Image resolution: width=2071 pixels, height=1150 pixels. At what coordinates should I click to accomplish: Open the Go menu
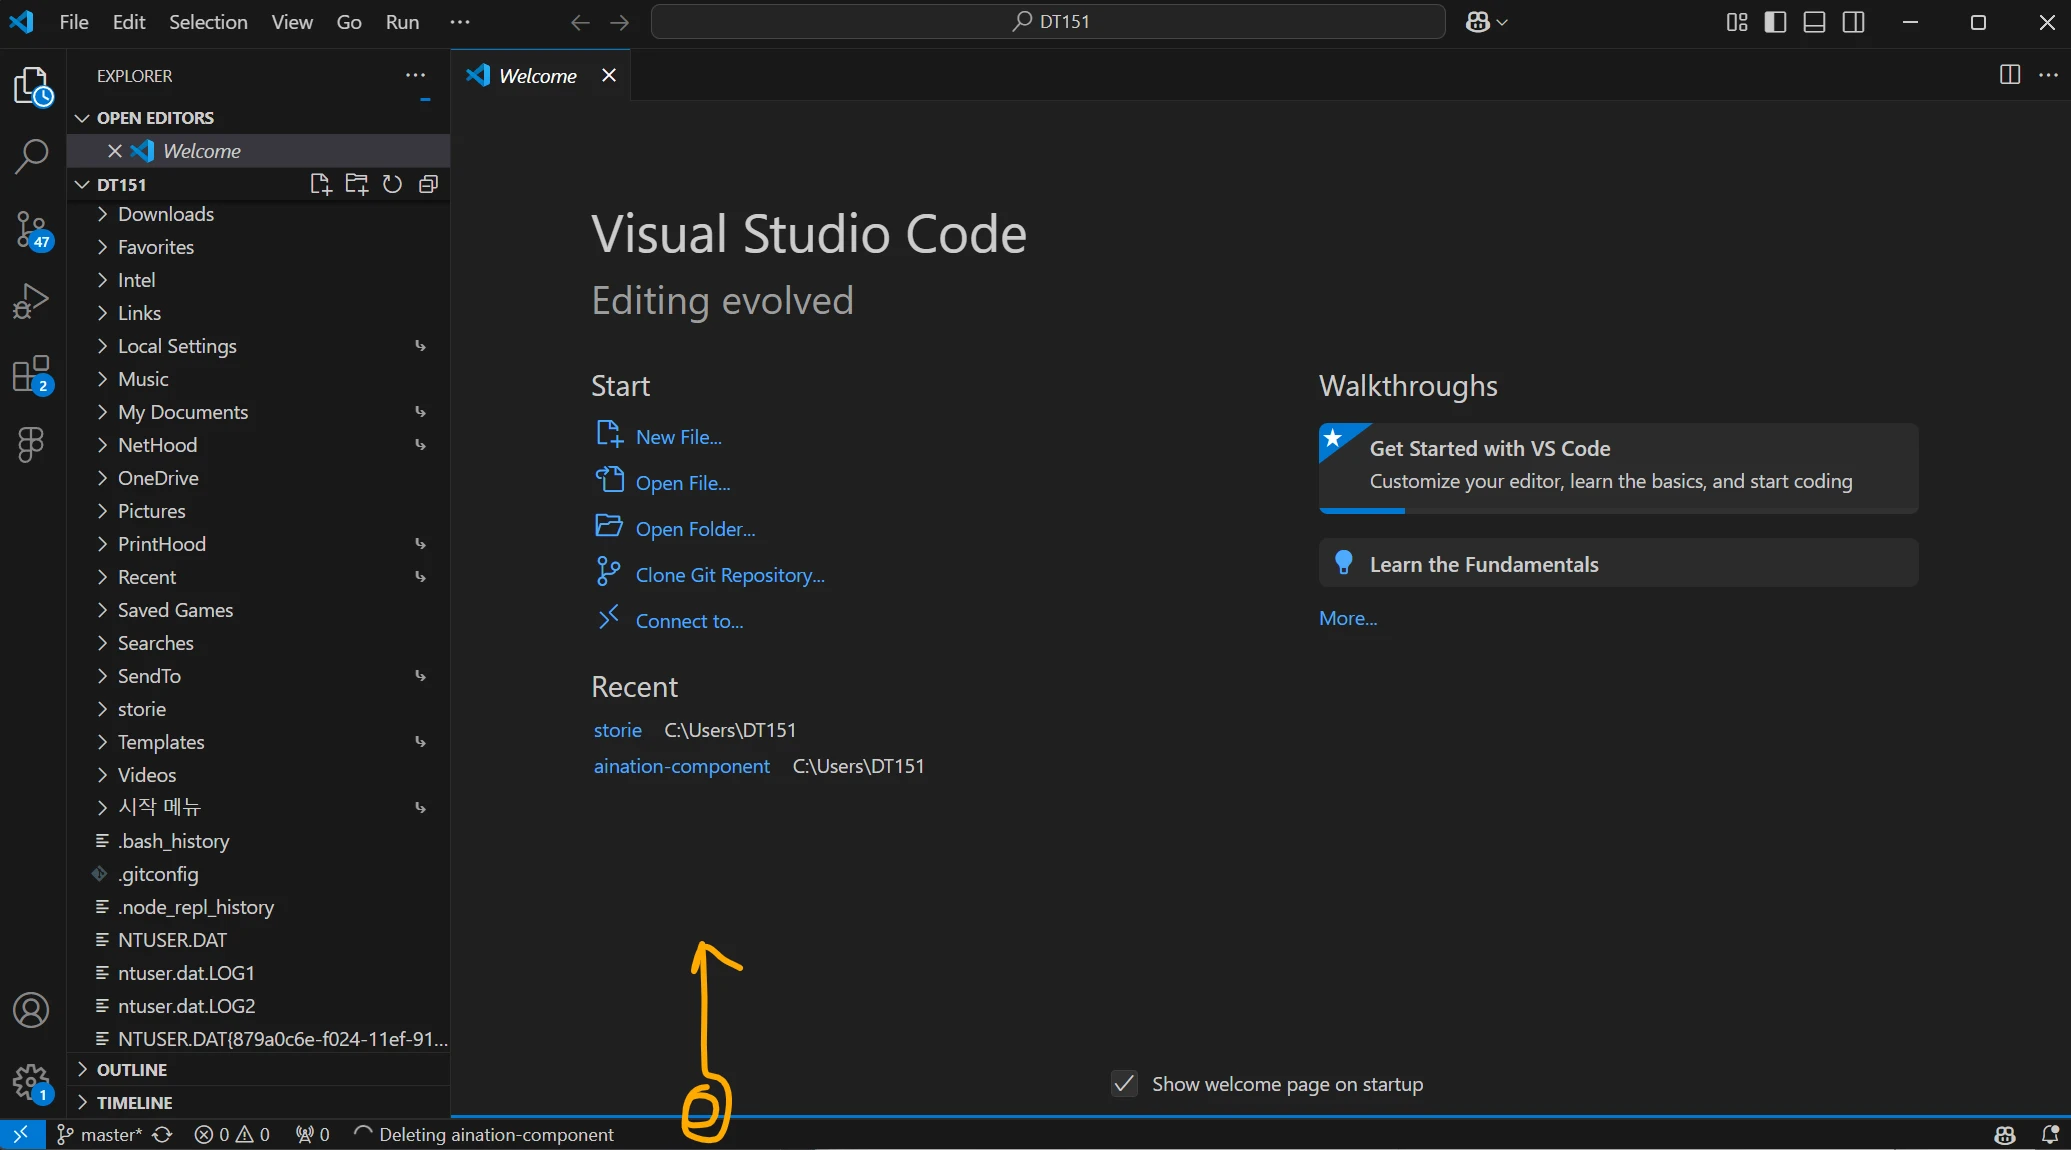click(x=349, y=22)
